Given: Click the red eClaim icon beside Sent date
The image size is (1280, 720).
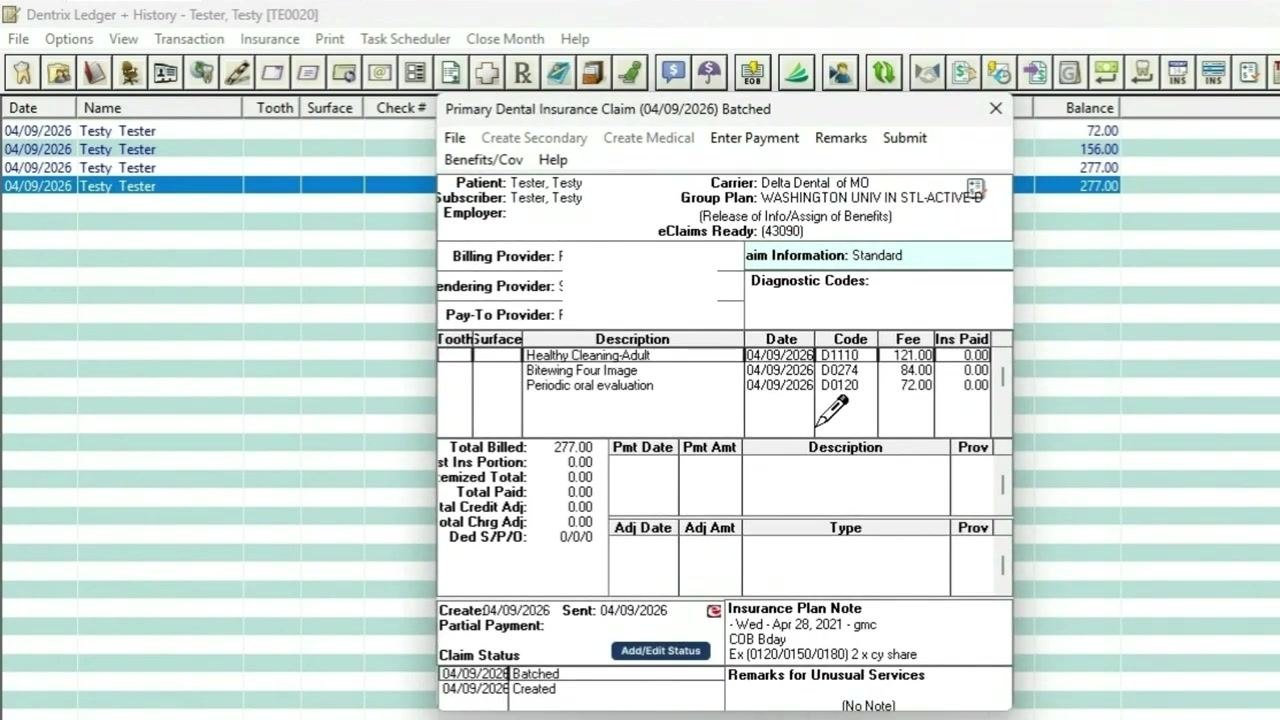Looking at the screenshot, I should pos(714,611).
